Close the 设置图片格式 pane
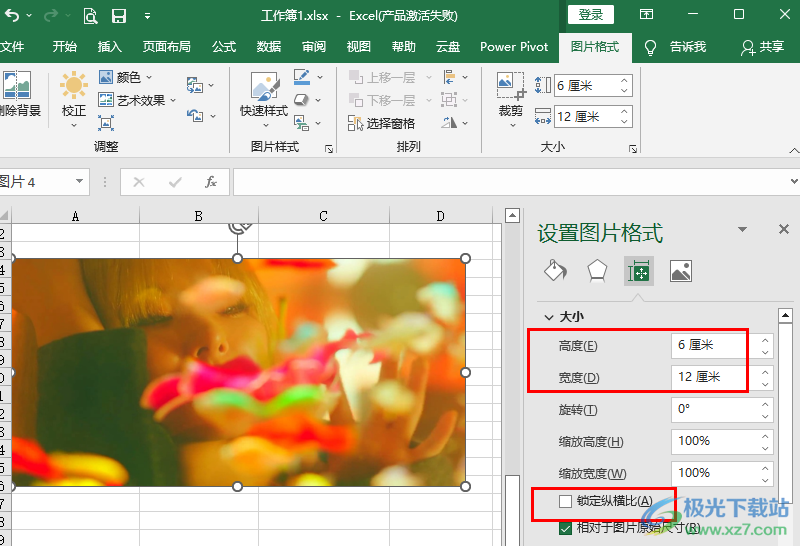This screenshot has height=546, width=800. 784,229
